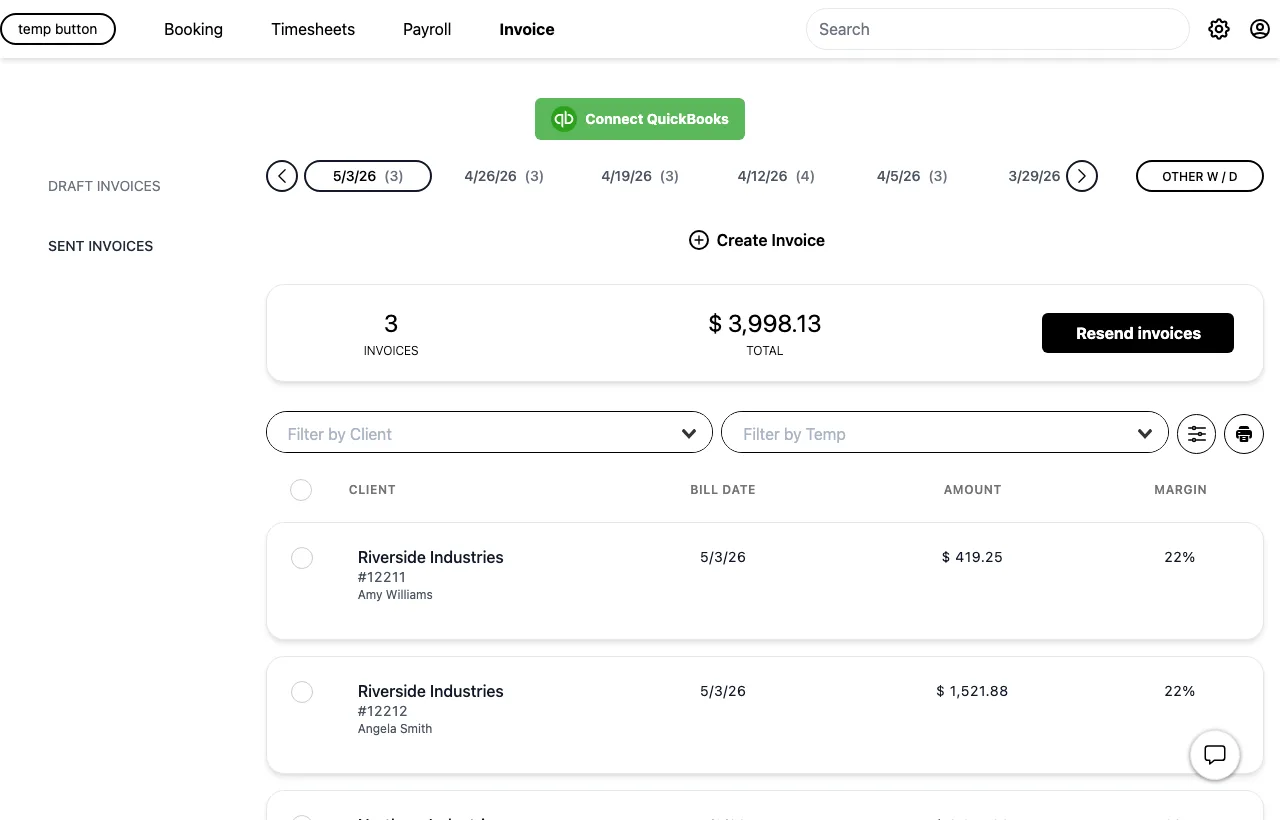Open the chat support bubble

(x=1215, y=754)
